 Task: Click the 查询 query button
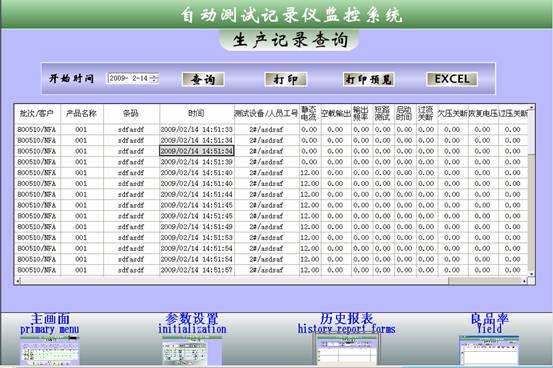(x=203, y=79)
